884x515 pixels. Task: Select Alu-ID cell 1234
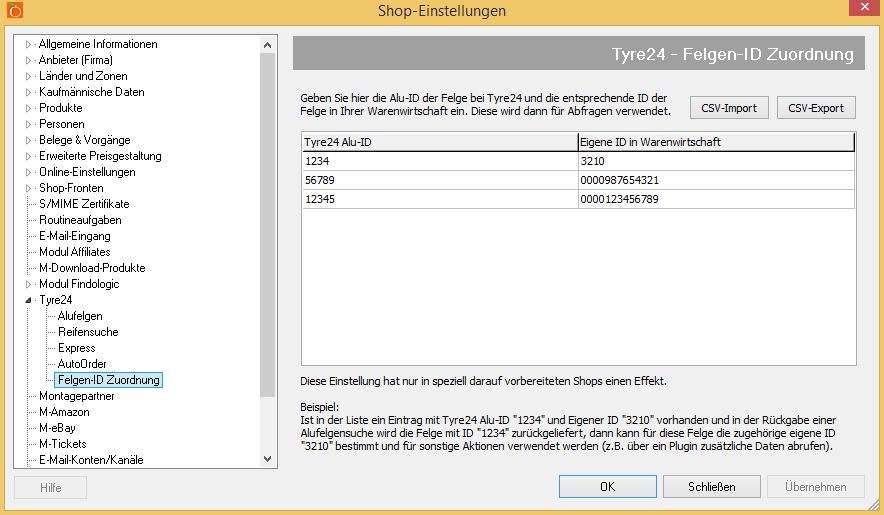(440, 161)
